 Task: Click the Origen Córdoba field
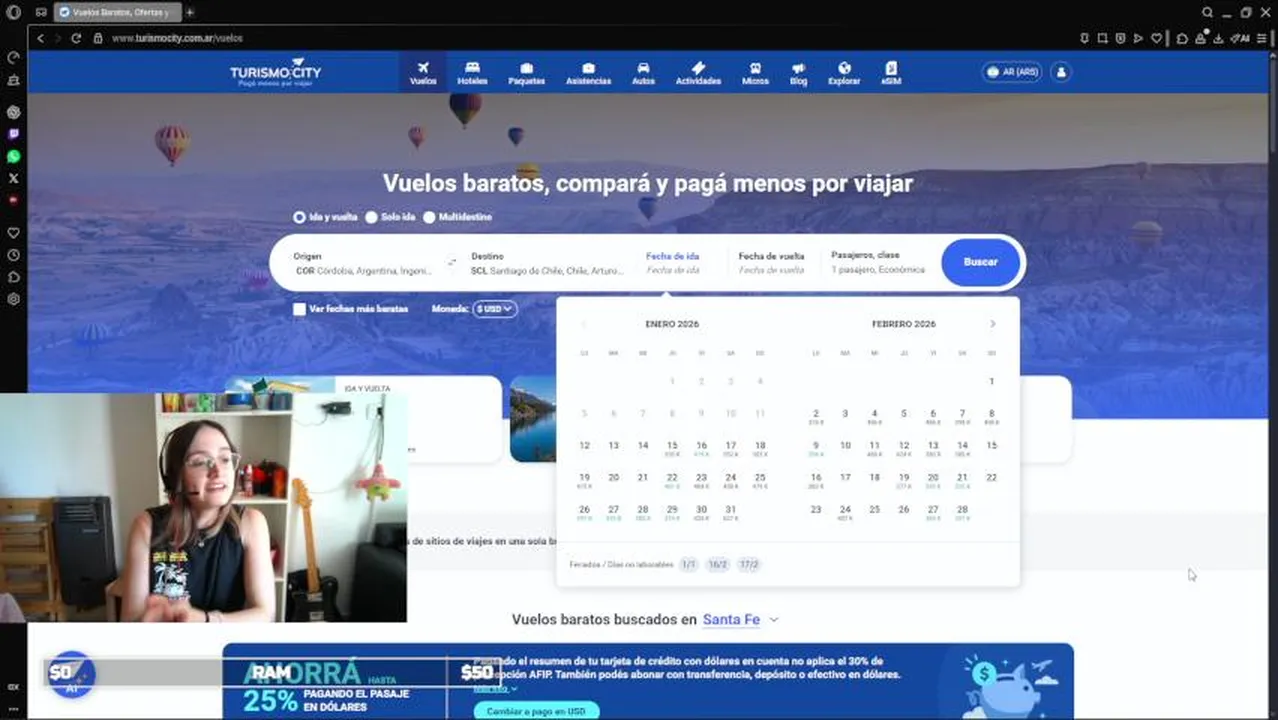click(364, 263)
